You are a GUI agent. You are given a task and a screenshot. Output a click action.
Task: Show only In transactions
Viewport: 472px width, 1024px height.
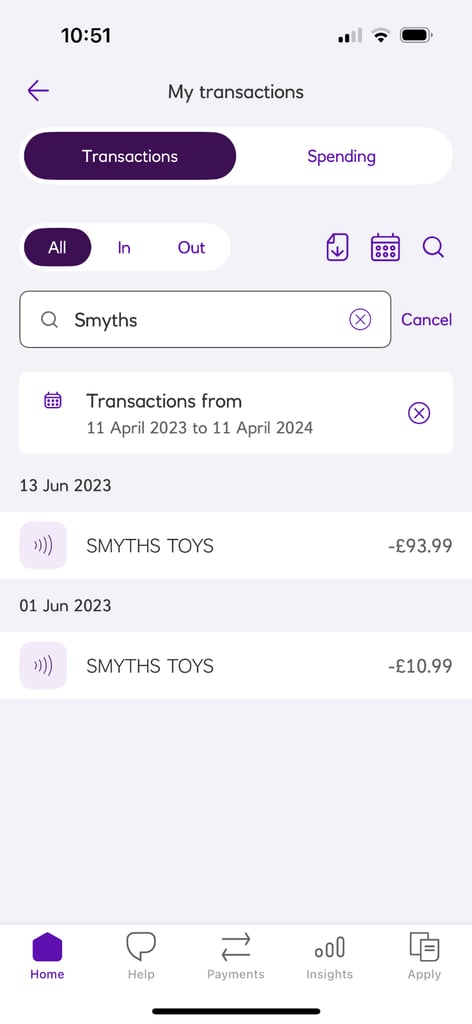coord(124,248)
